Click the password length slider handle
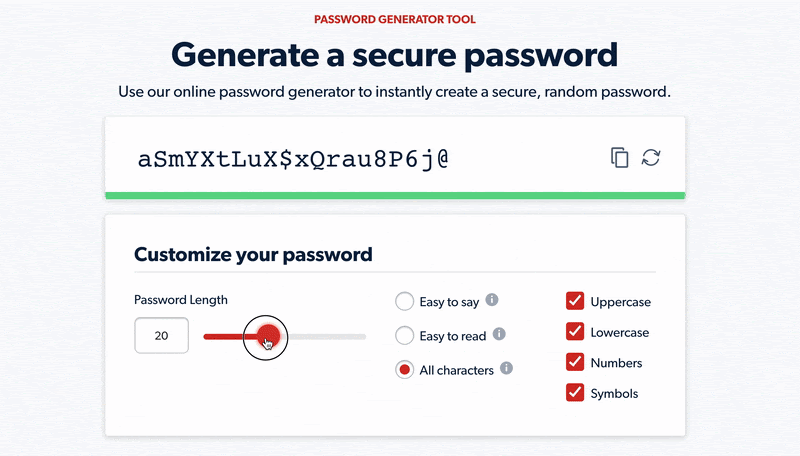Viewport: 800px width, 456px height. point(267,336)
